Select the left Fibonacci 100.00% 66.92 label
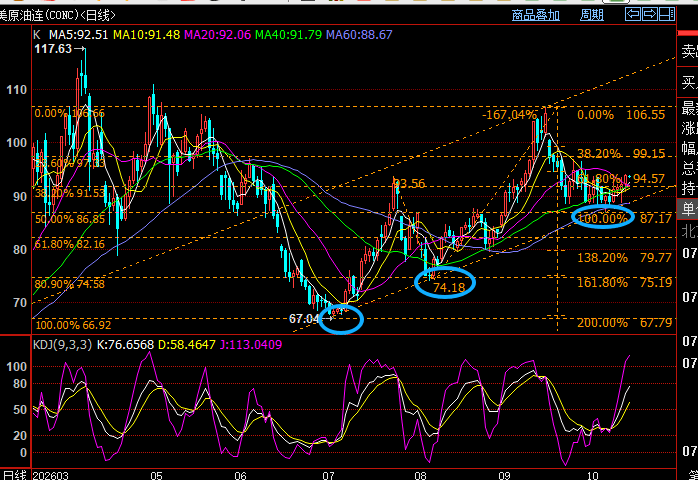 (x=73, y=325)
